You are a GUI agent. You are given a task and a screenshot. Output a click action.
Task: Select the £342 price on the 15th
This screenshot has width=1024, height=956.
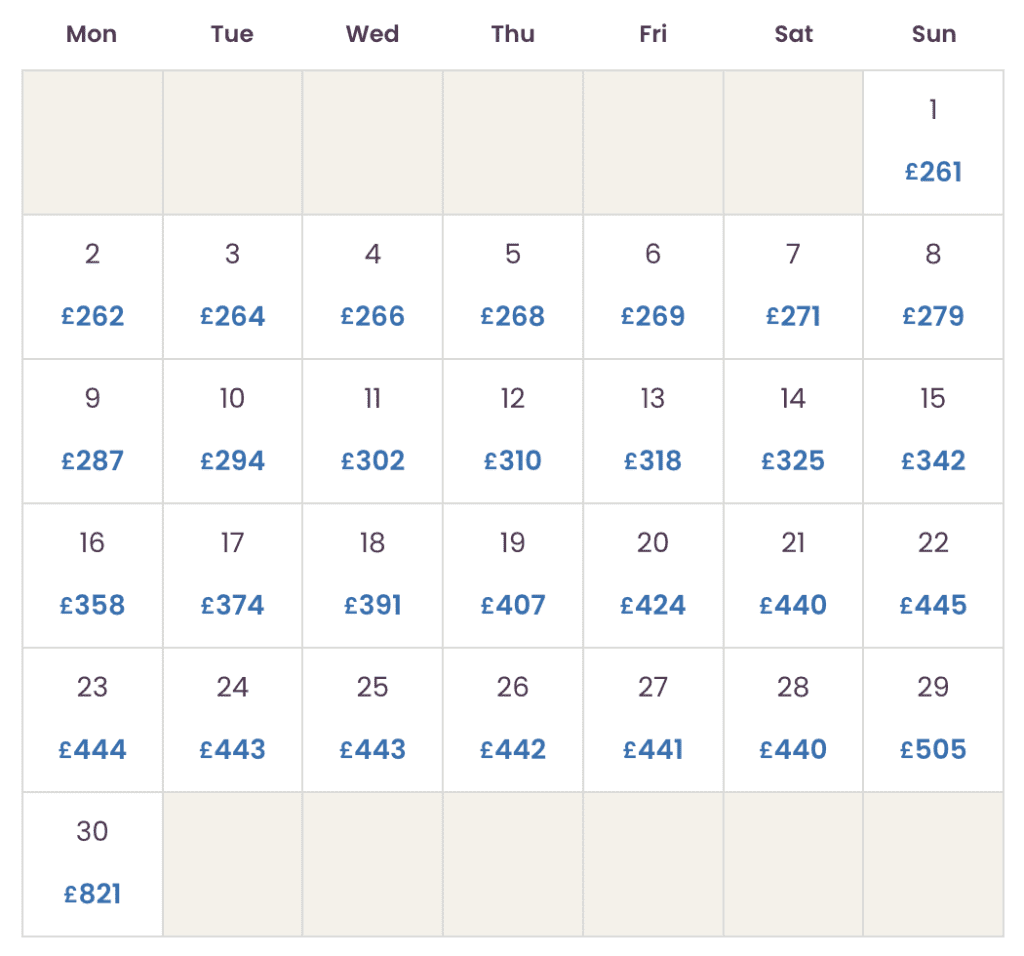pyautogui.click(x=932, y=460)
